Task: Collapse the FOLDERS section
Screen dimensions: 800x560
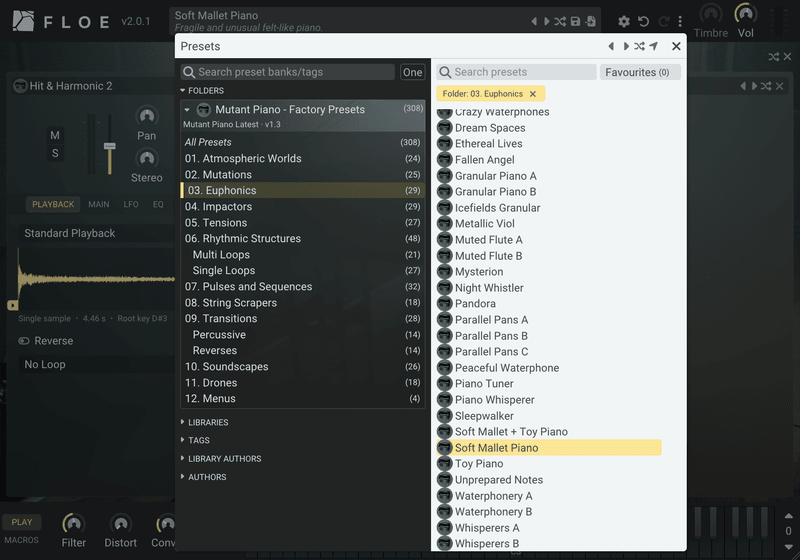Action: click(202, 91)
